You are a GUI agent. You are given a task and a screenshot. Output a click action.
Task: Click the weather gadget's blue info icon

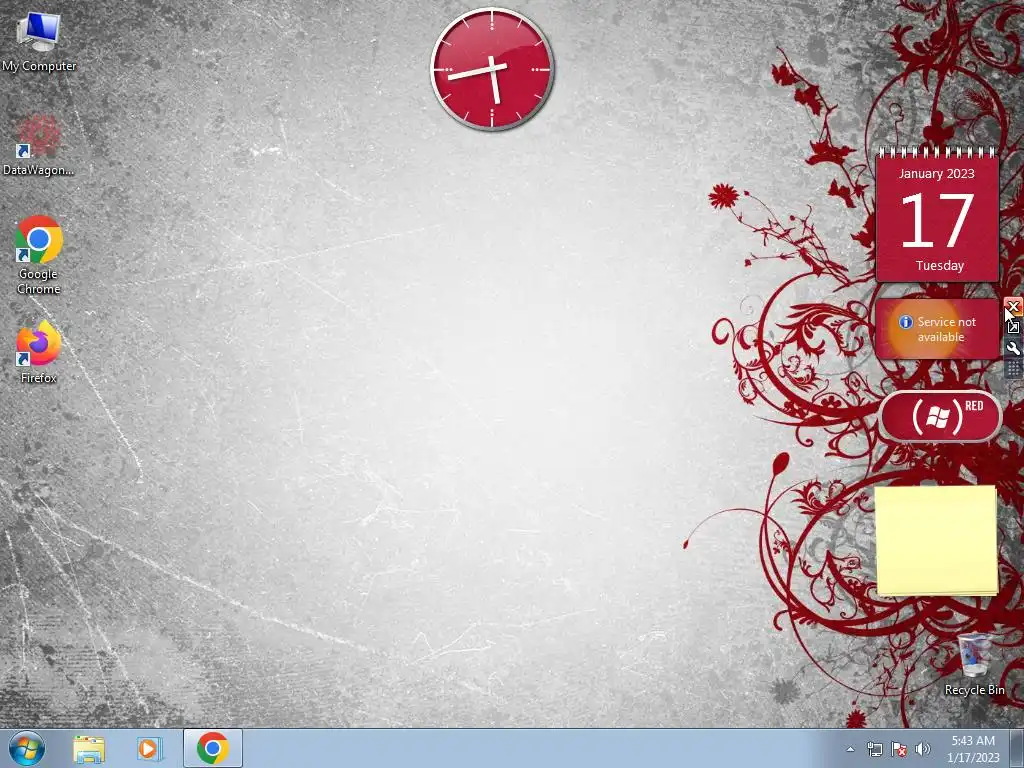(905, 322)
